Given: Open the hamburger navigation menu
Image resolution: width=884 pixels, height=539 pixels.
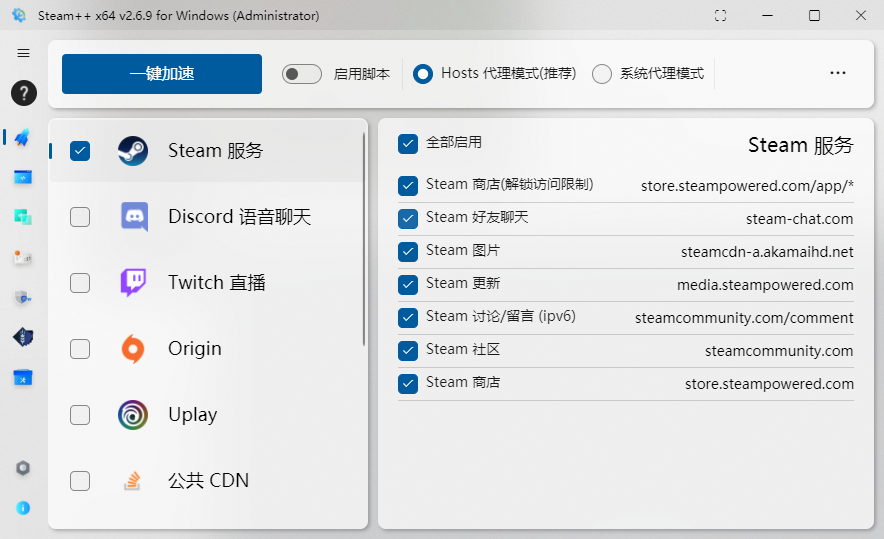Looking at the screenshot, I should click(24, 53).
